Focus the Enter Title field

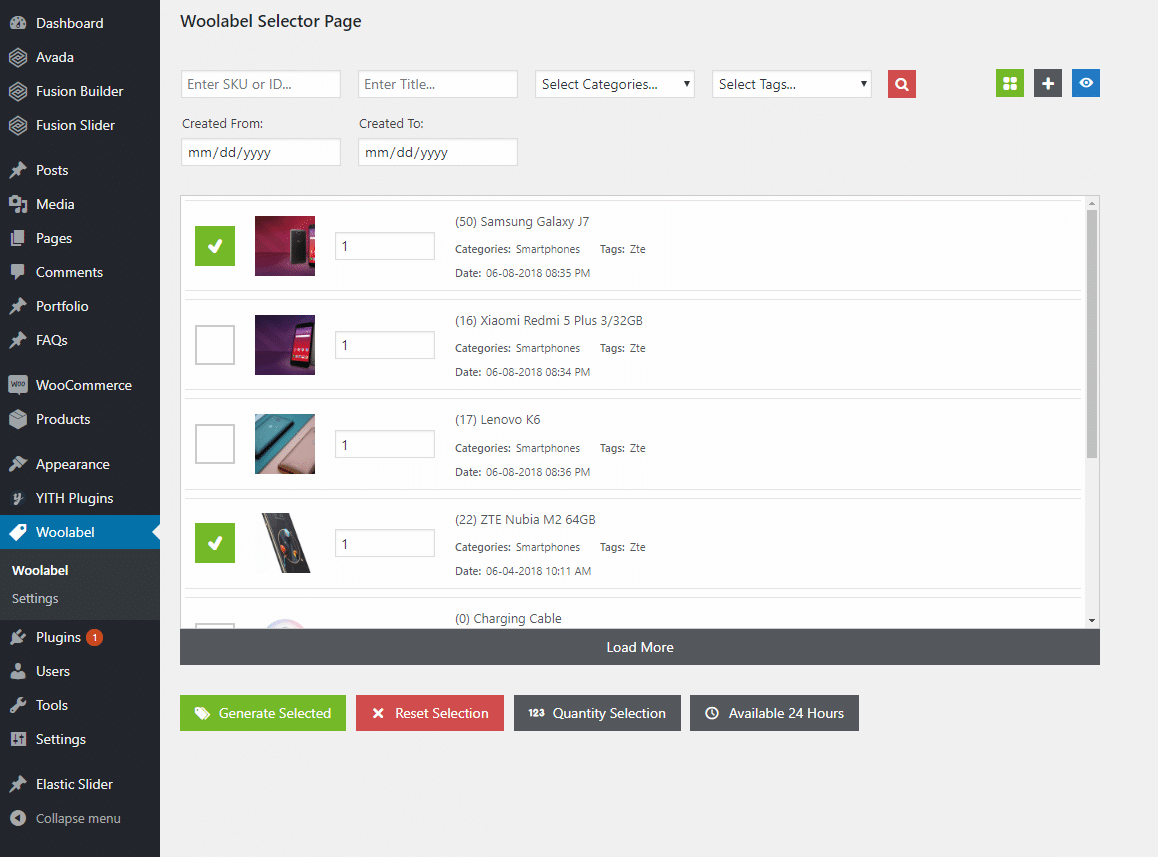[438, 84]
